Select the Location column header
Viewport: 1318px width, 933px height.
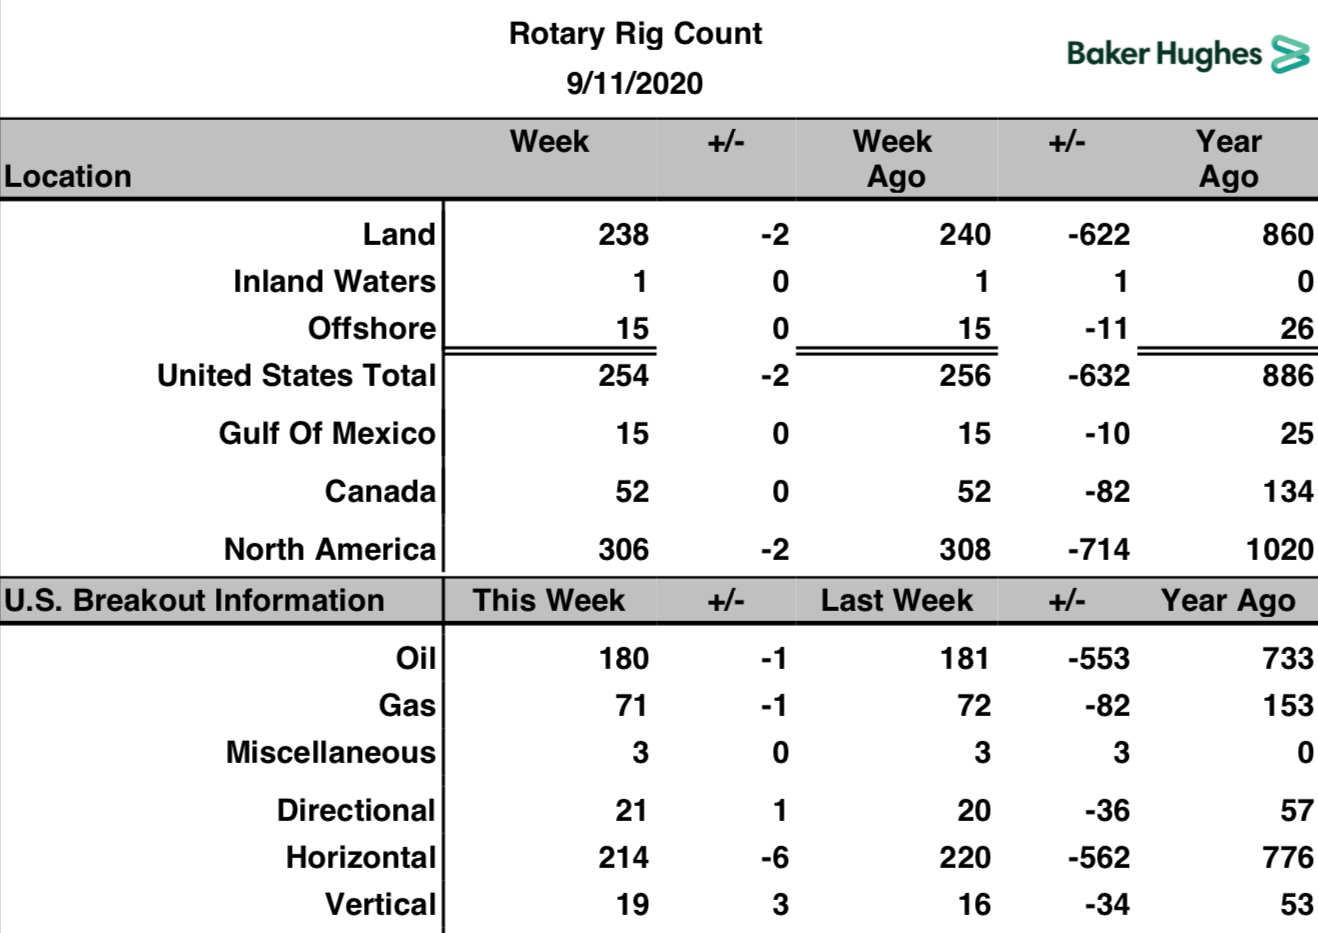68,177
